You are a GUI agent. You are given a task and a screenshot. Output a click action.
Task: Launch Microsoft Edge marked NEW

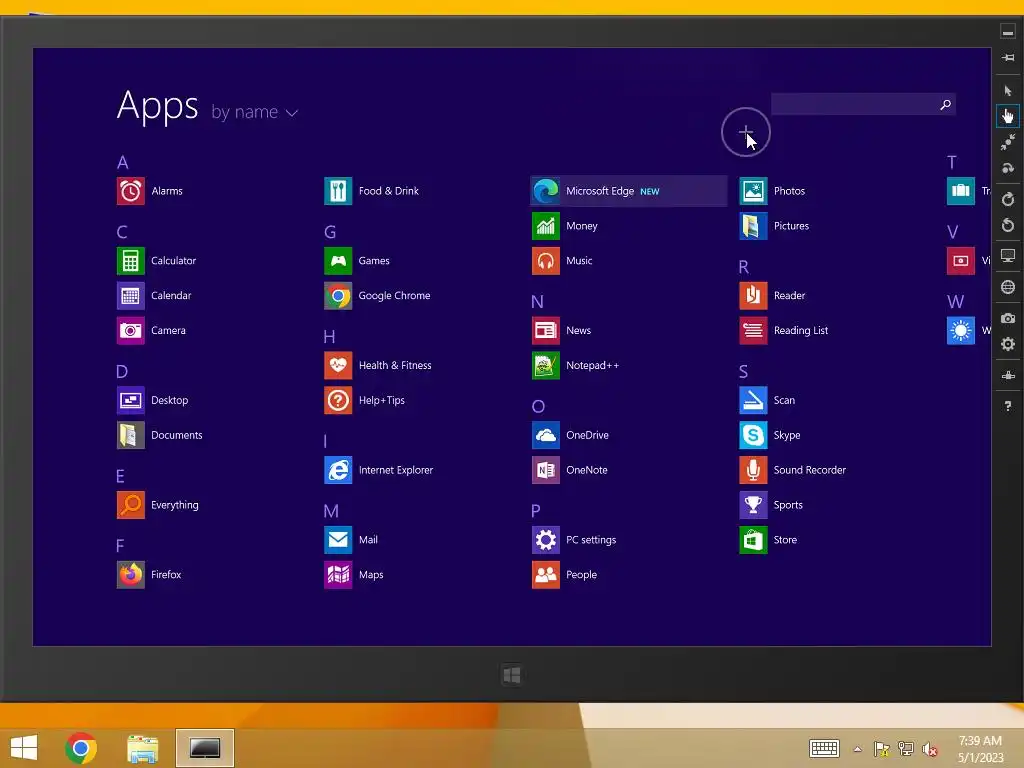629,191
